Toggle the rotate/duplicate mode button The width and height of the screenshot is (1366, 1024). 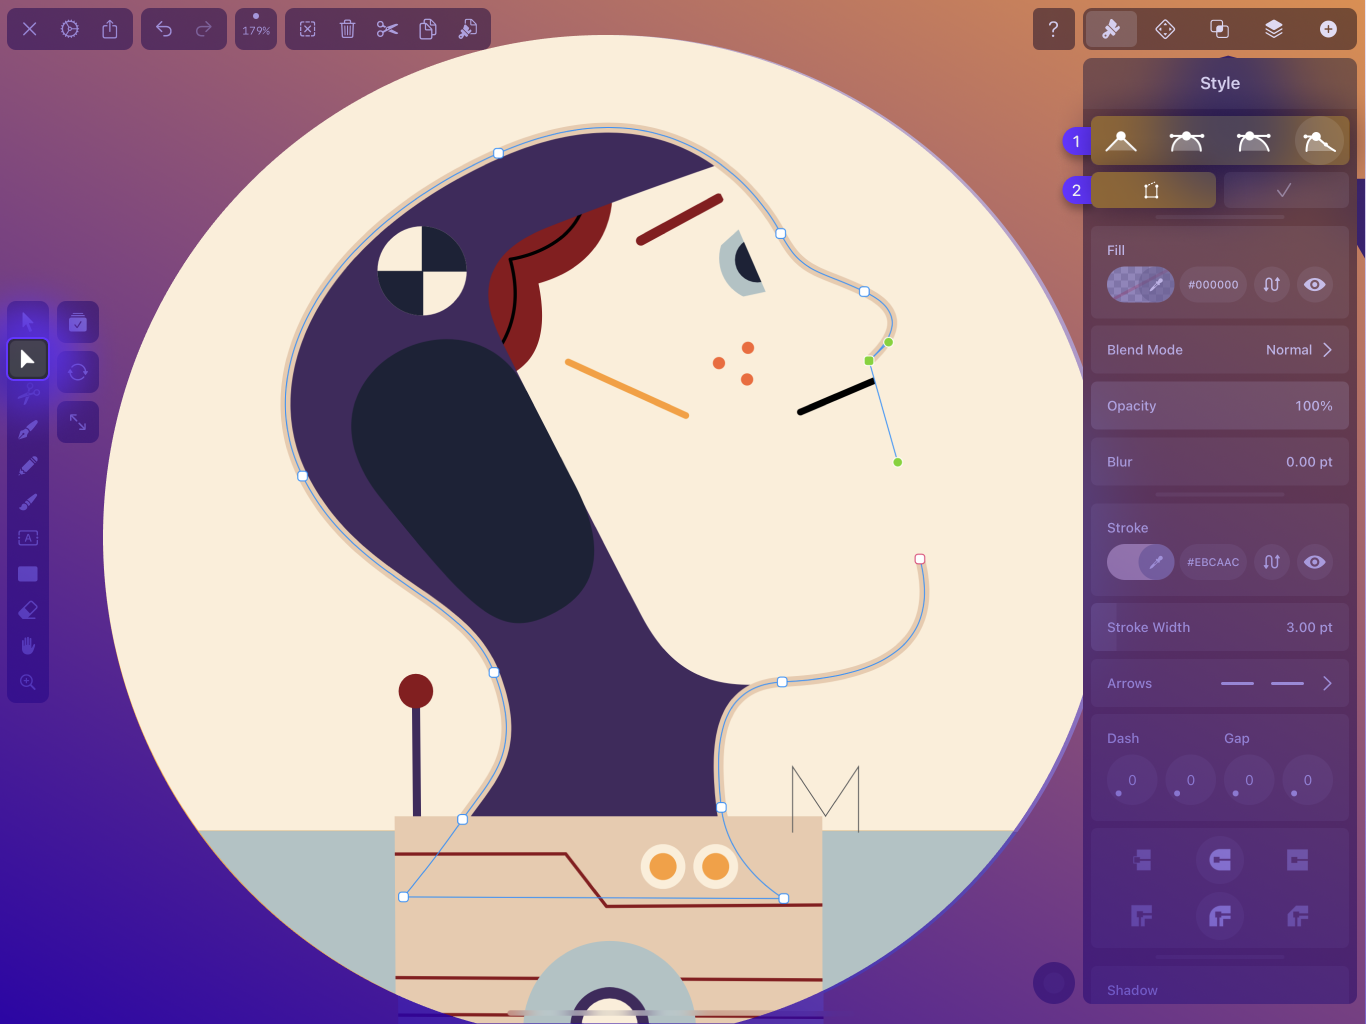pyautogui.click(x=78, y=372)
